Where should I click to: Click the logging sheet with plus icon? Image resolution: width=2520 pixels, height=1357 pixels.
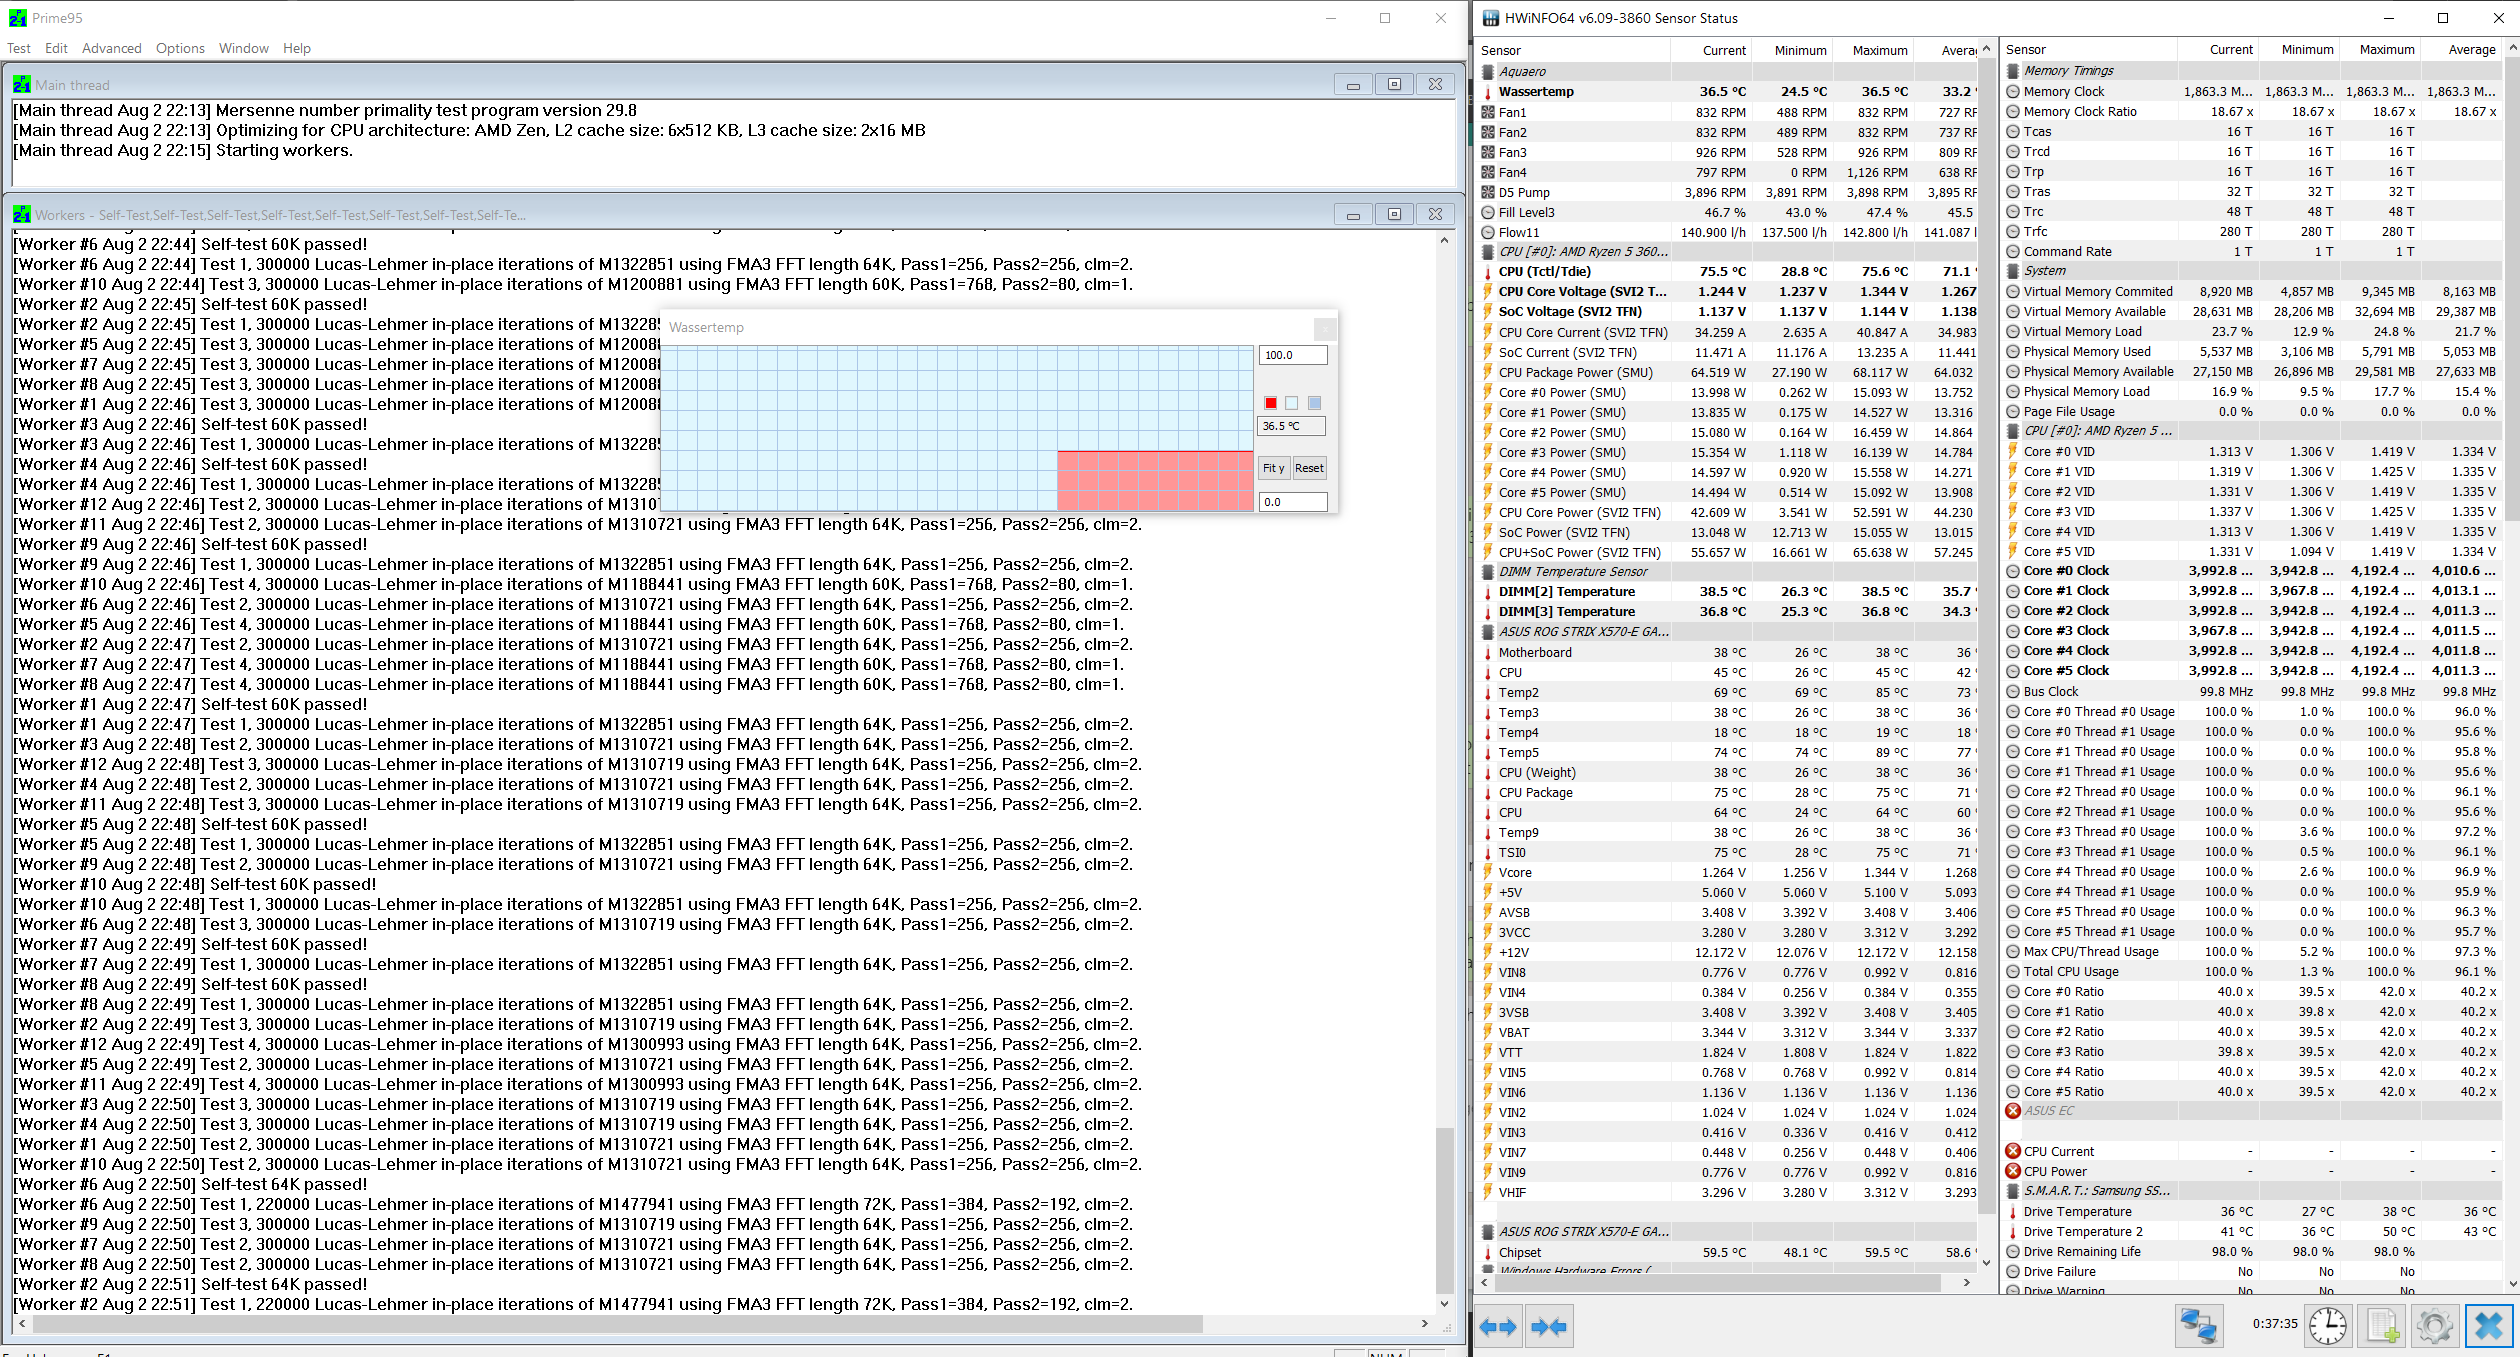click(x=2382, y=1326)
